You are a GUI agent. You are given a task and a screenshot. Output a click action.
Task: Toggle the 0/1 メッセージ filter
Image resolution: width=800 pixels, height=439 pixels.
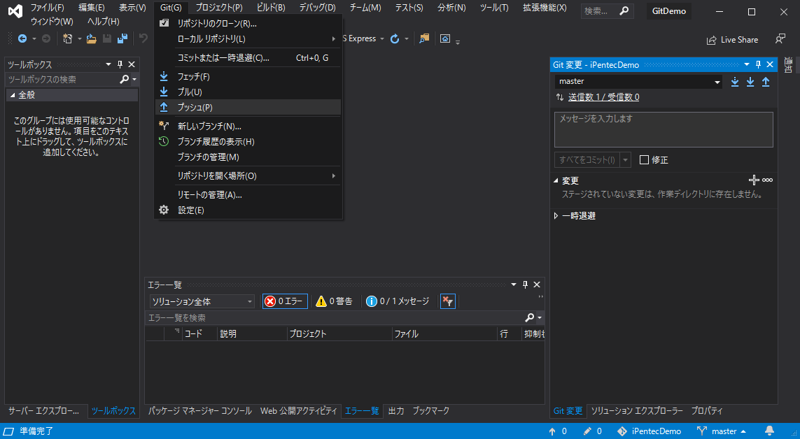click(x=398, y=301)
